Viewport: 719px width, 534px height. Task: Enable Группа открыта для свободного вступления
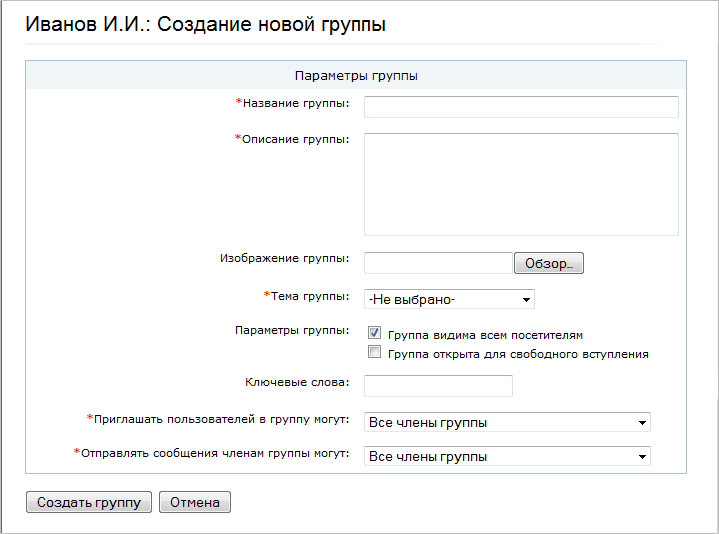coord(375,353)
